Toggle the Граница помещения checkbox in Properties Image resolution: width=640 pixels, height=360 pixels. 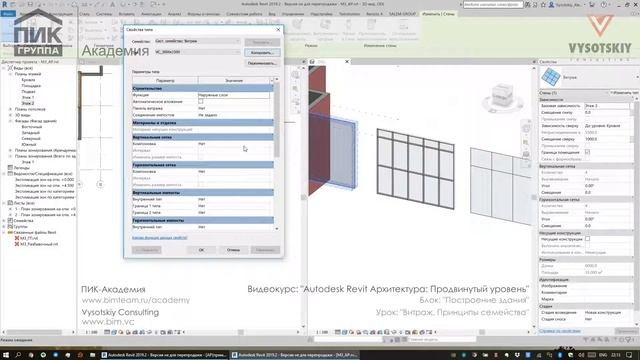(x=587, y=152)
